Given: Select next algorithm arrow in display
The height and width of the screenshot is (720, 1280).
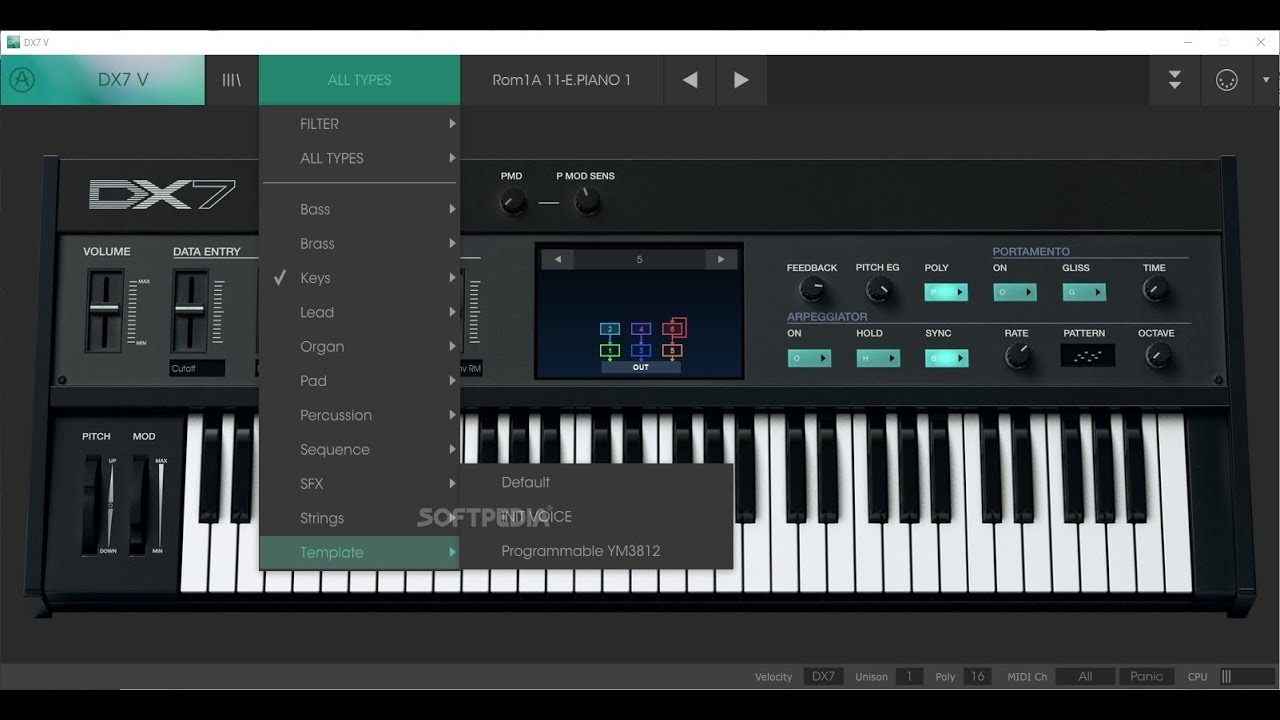Looking at the screenshot, I should (x=720, y=259).
